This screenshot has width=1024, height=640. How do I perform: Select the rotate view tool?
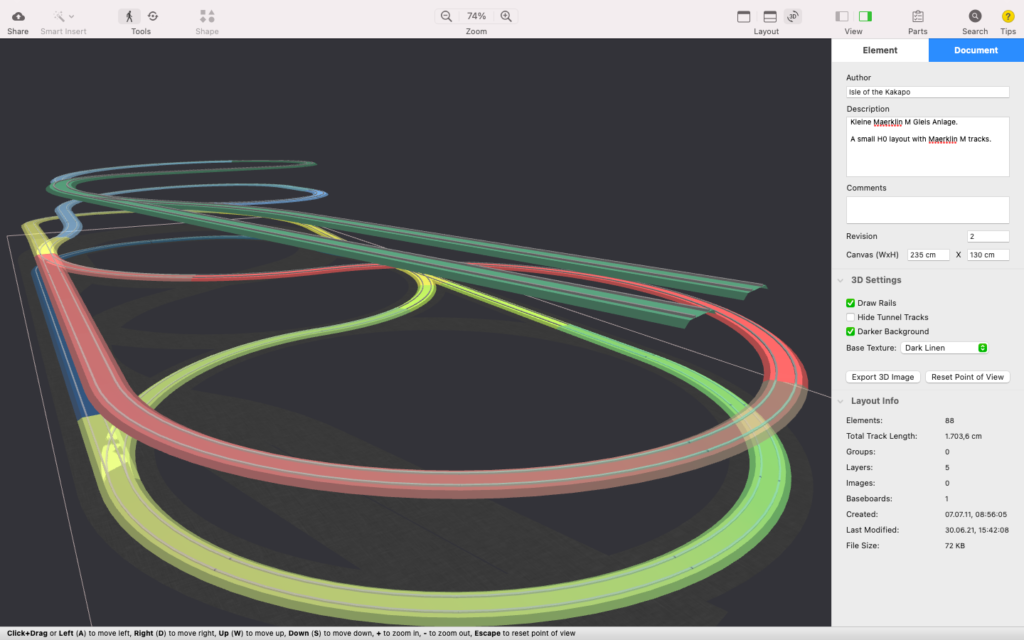pyautogui.click(x=153, y=16)
